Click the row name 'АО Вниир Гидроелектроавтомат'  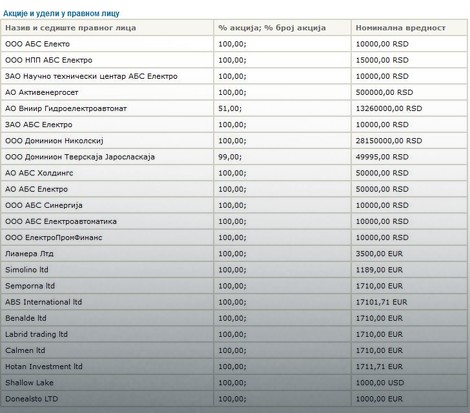pos(66,109)
